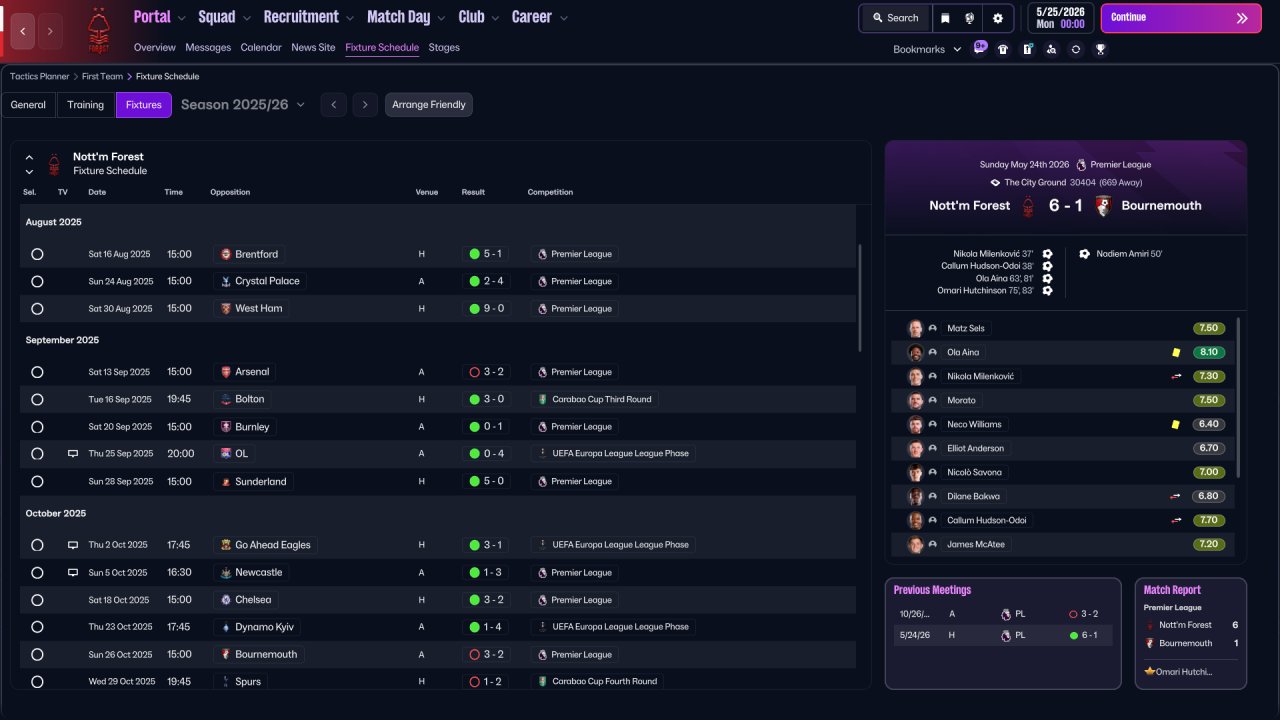Open the Overview tab
Image resolution: width=1280 pixels, height=720 pixels.
(154, 47)
